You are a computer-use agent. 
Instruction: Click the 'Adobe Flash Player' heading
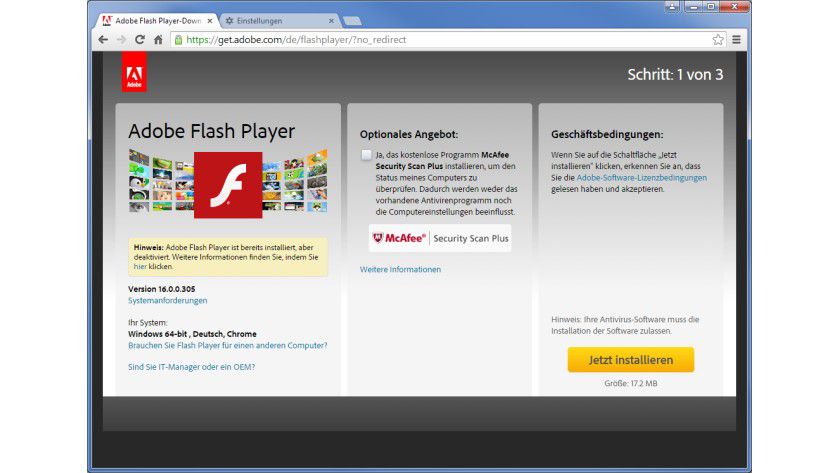click(x=212, y=131)
